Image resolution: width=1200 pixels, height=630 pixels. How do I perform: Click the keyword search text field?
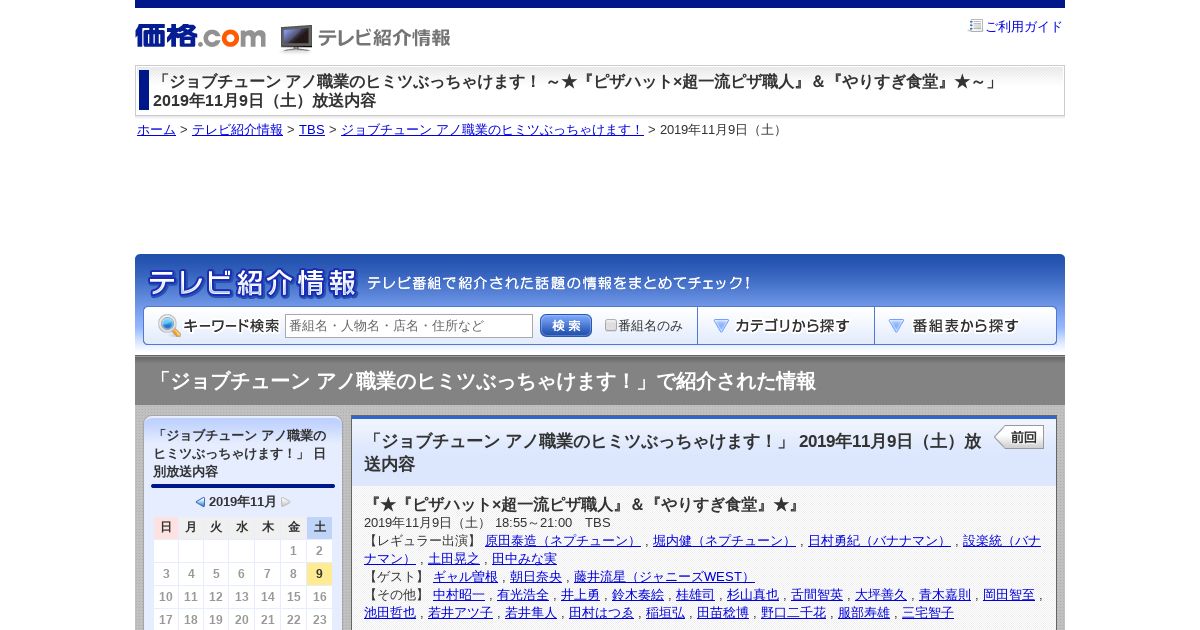tap(409, 326)
